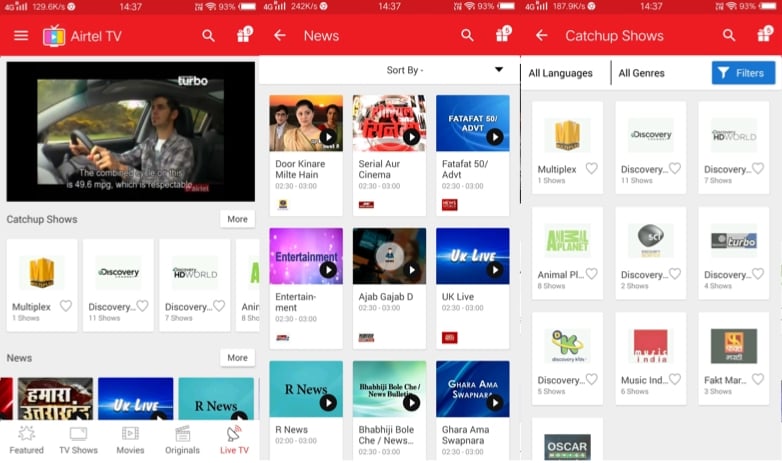Image resolution: width=782 pixels, height=463 pixels.
Task: Open the All Languages selector
Action: [561, 73]
